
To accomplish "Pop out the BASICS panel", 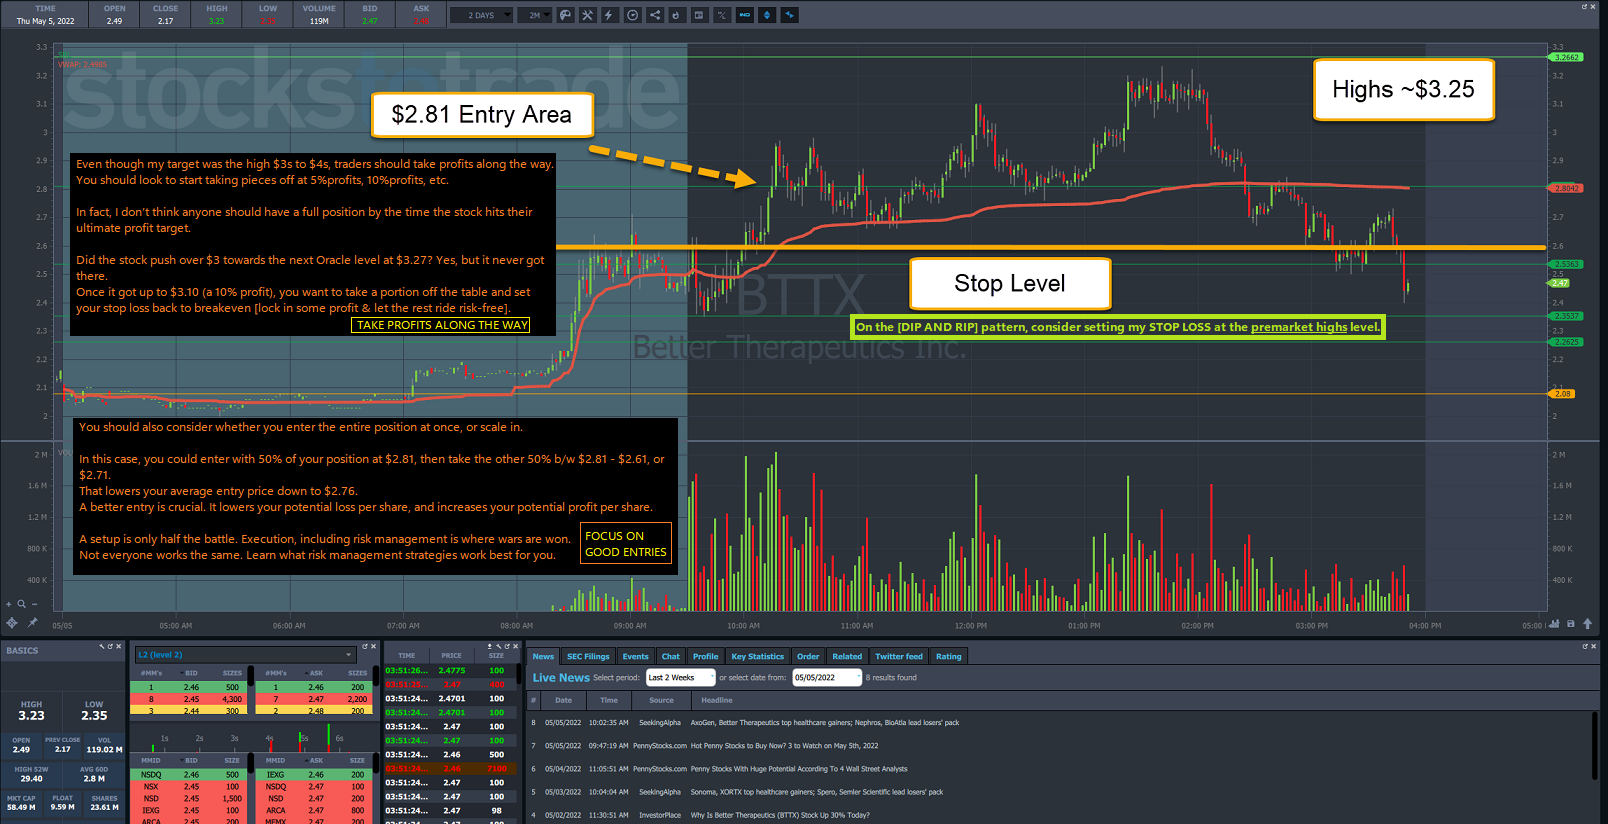I will [110, 647].
